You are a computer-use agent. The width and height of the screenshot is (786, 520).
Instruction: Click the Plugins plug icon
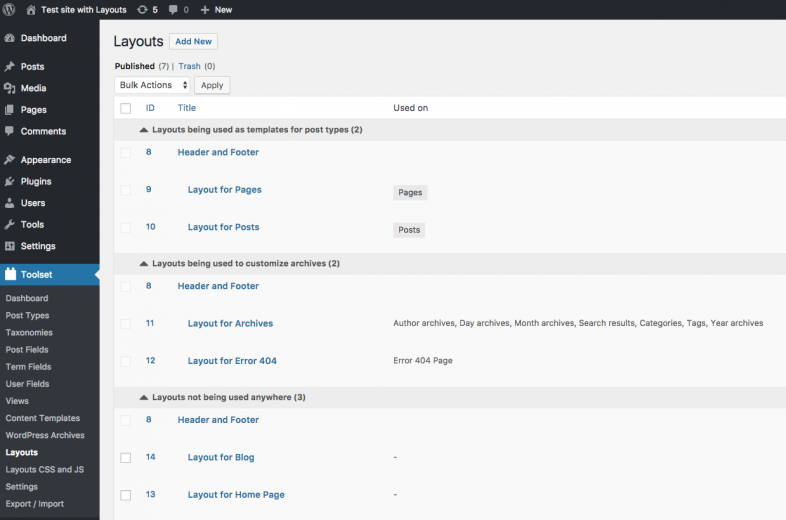[10, 181]
